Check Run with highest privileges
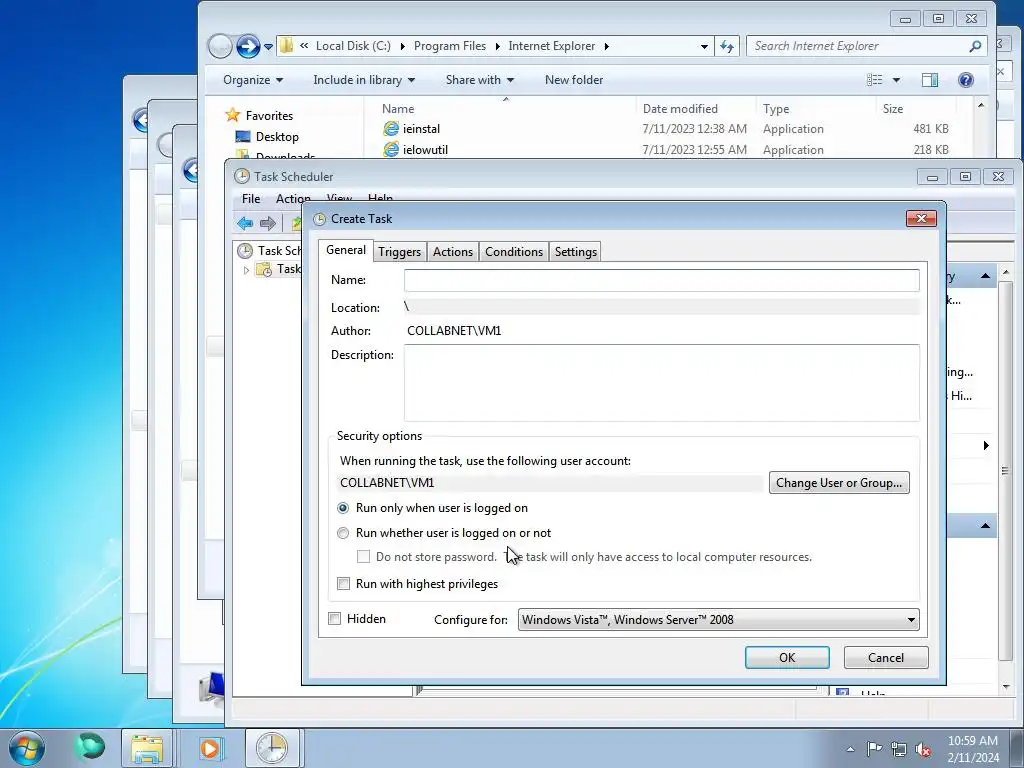 pos(344,584)
